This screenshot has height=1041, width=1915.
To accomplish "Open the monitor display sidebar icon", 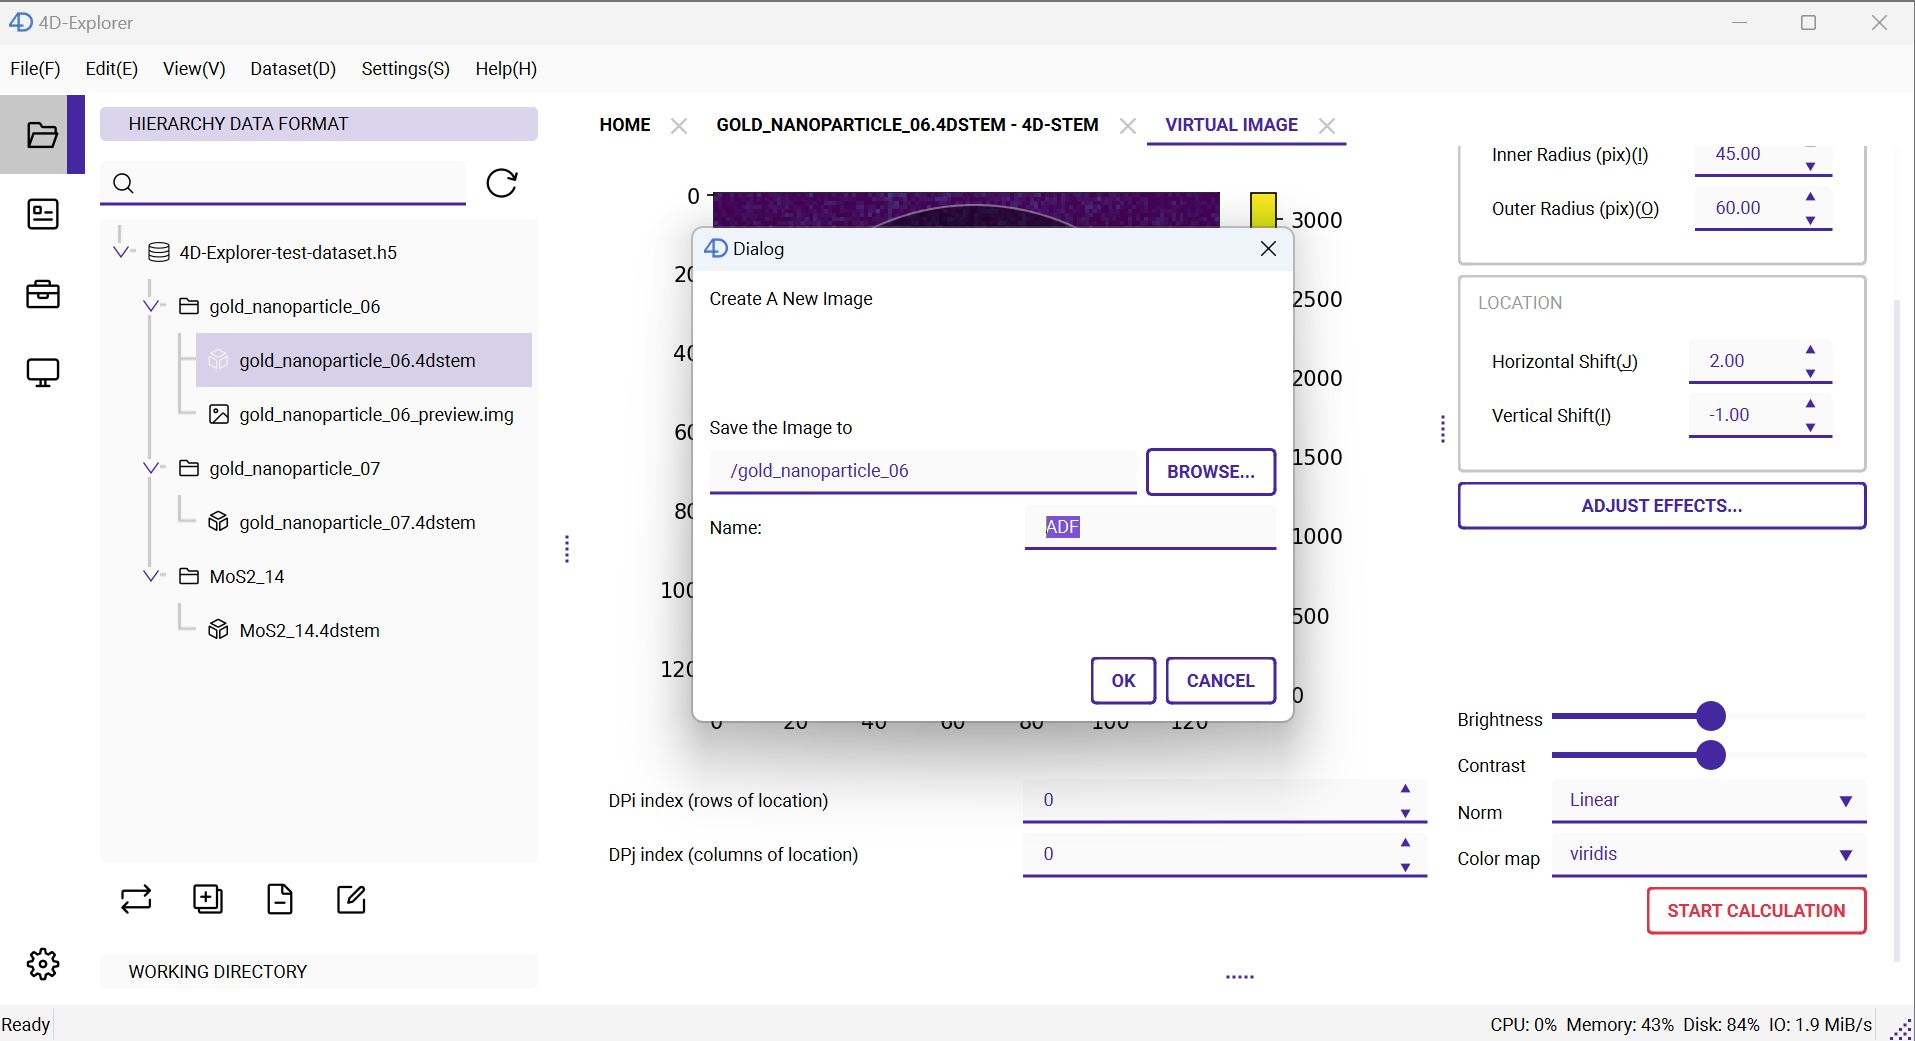I will (42, 373).
